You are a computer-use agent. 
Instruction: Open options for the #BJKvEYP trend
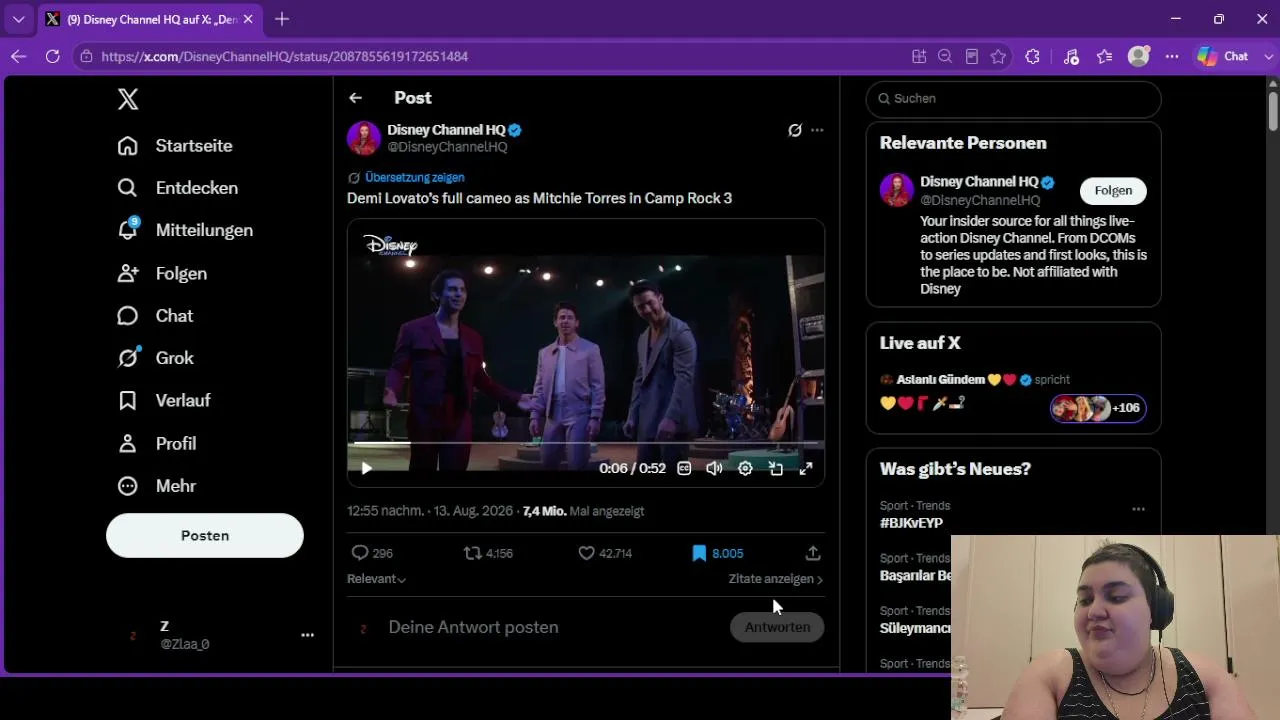(1138, 509)
